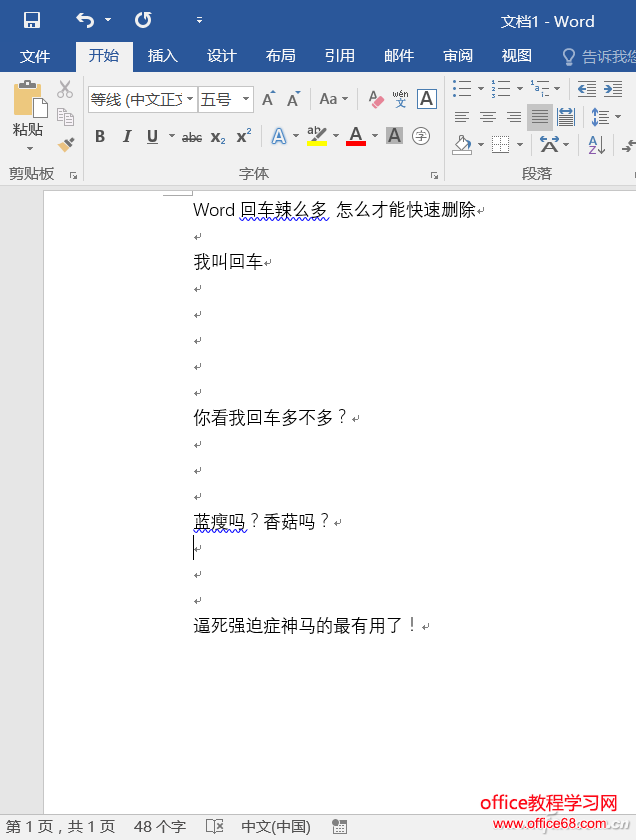Click the Clear Formatting eraser icon
The height and width of the screenshot is (840, 636).
[x=376, y=99]
